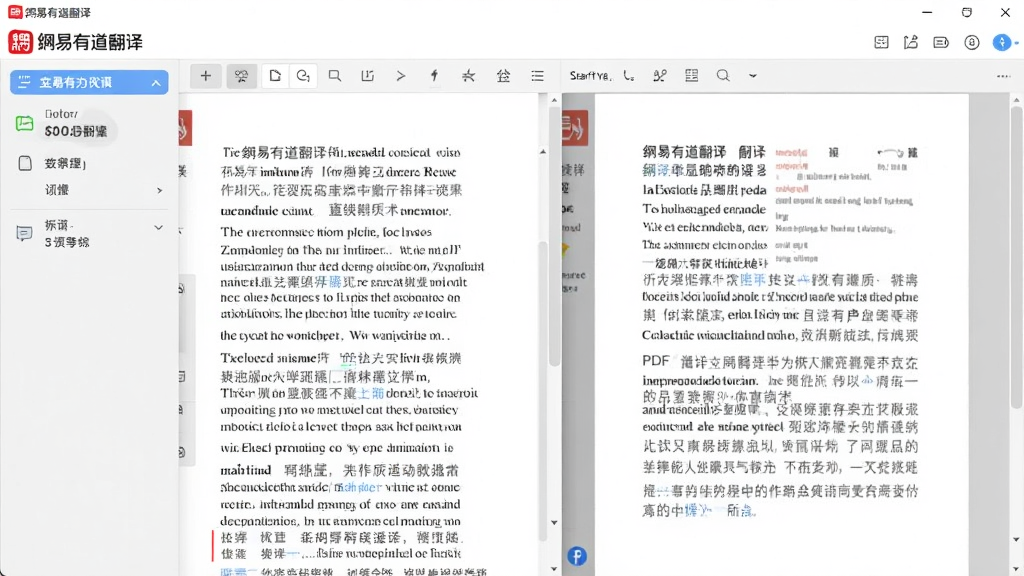Click the blank page document toolbar icon
Image resolution: width=1024 pixels, height=576 pixels.
[x=275, y=76]
